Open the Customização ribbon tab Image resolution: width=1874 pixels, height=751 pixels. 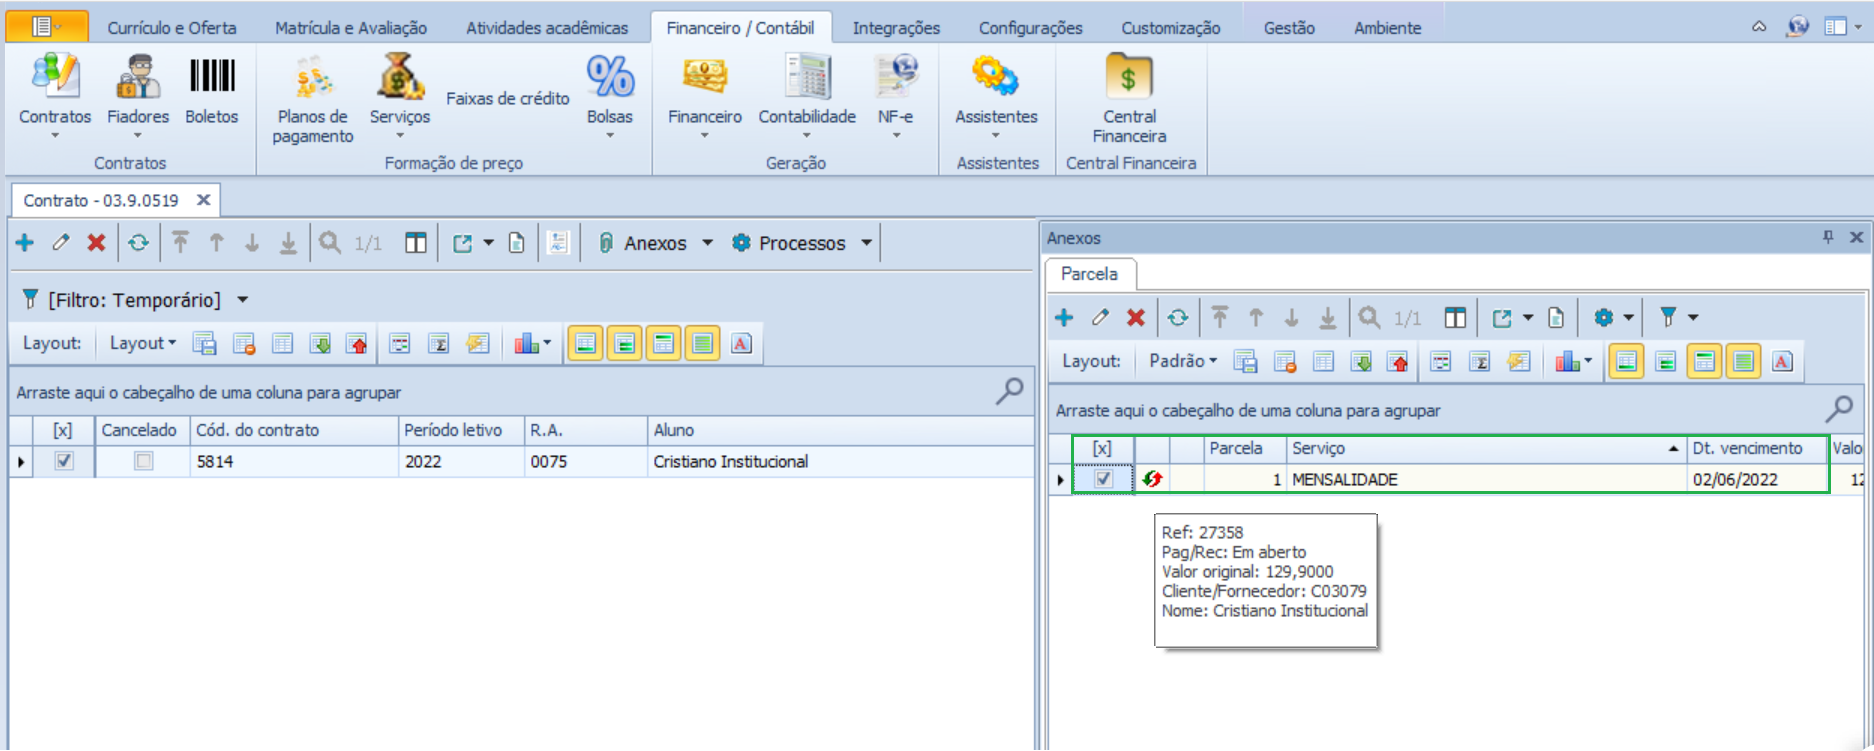(x=1170, y=28)
